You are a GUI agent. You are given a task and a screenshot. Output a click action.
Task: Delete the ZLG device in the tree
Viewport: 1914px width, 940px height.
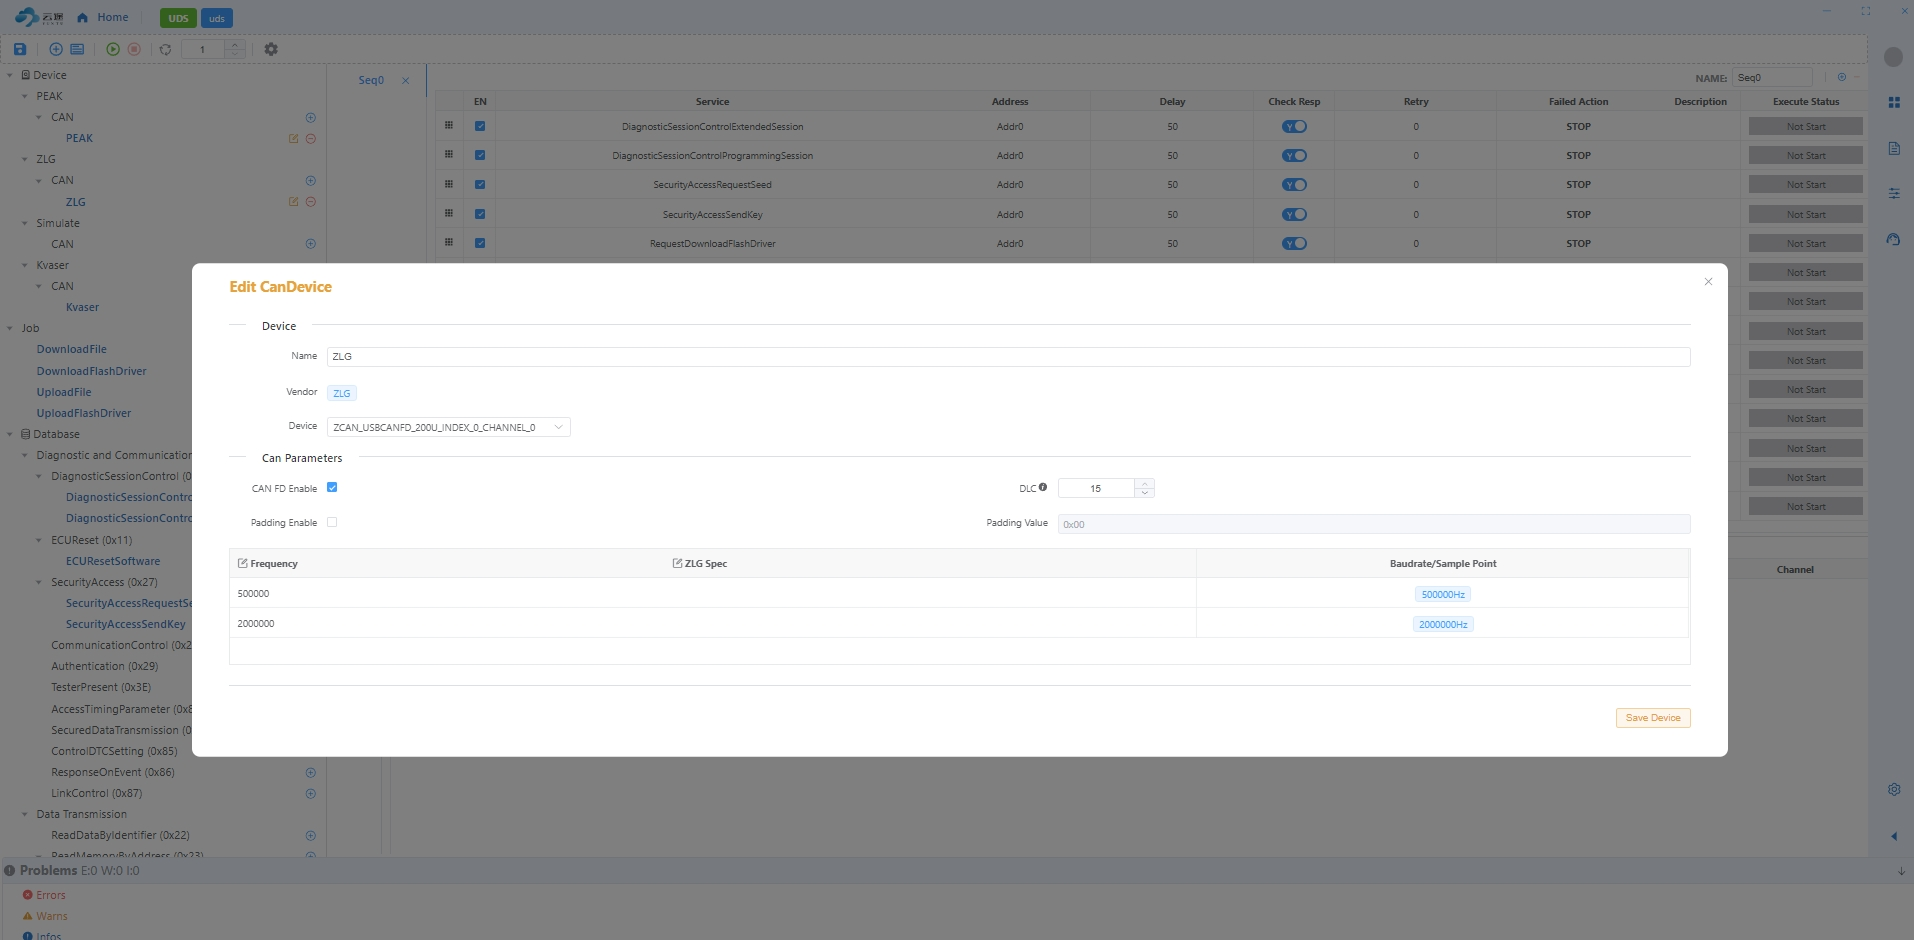coord(311,201)
